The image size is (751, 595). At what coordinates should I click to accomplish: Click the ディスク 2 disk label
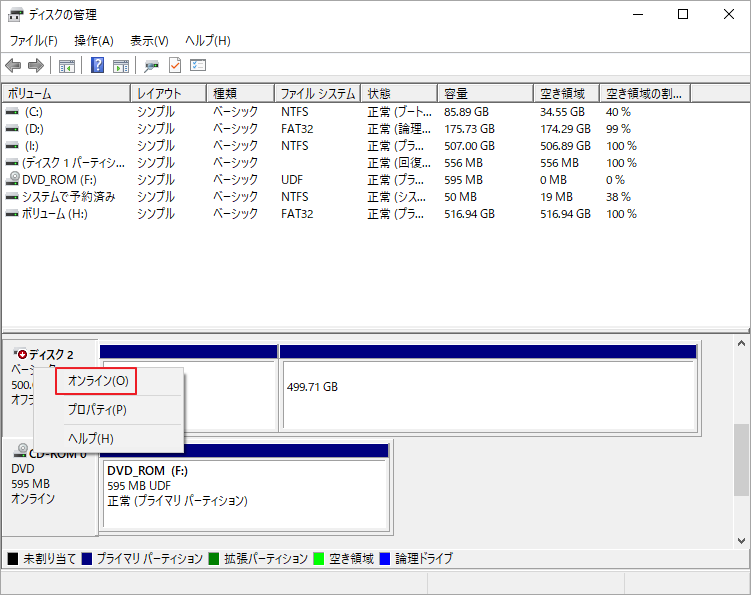(x=51, y=355)
